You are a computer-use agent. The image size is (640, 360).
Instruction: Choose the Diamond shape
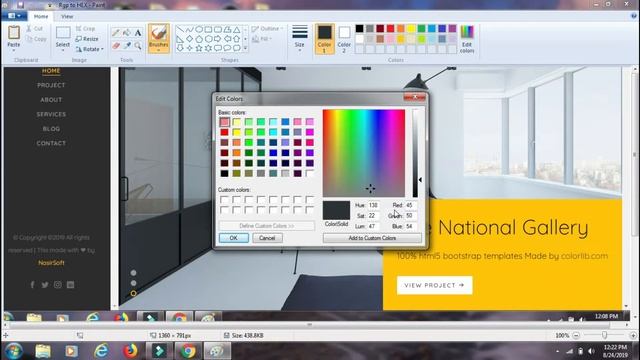pyautogui.click(x=189, y=39)
